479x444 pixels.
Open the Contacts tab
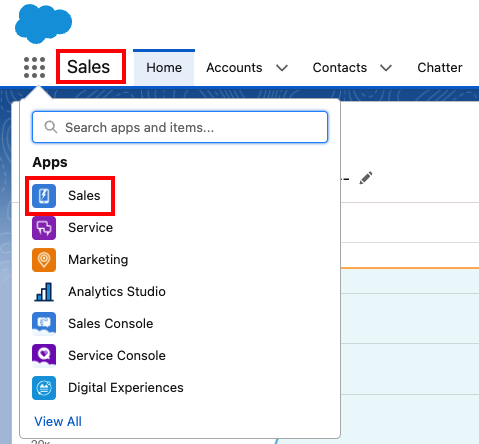(340, 68)
